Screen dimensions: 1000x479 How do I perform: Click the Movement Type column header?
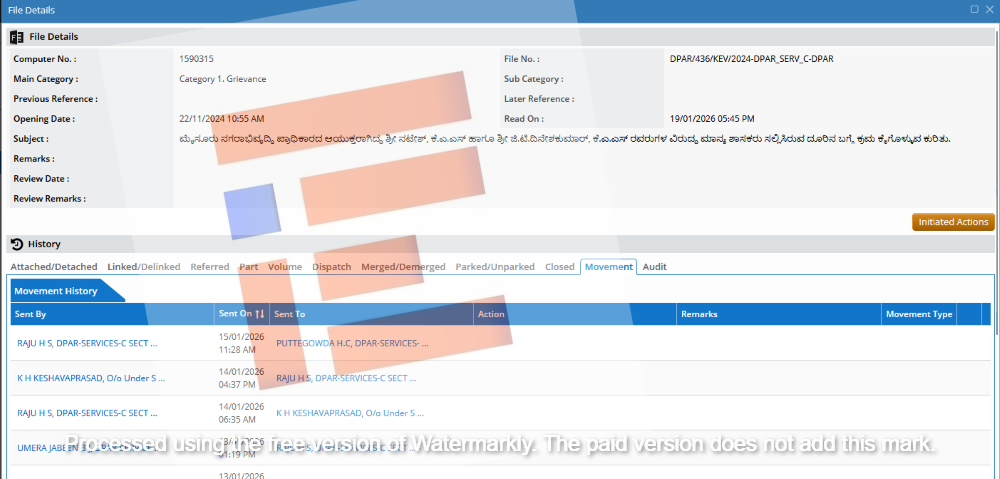pos(918,314)
